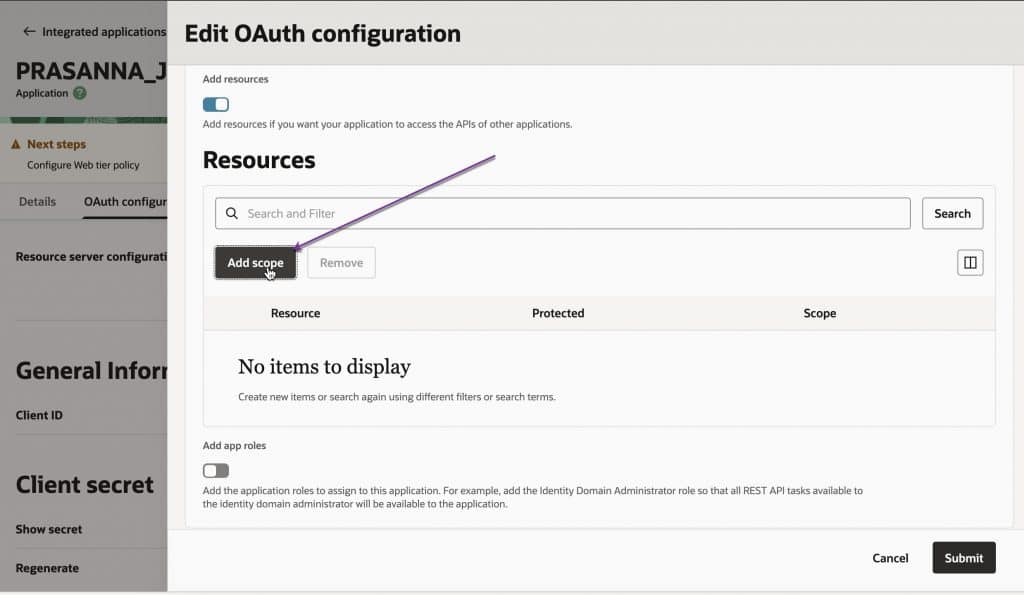Click the Search button
1024x595 pixels.
coord(952,213)
